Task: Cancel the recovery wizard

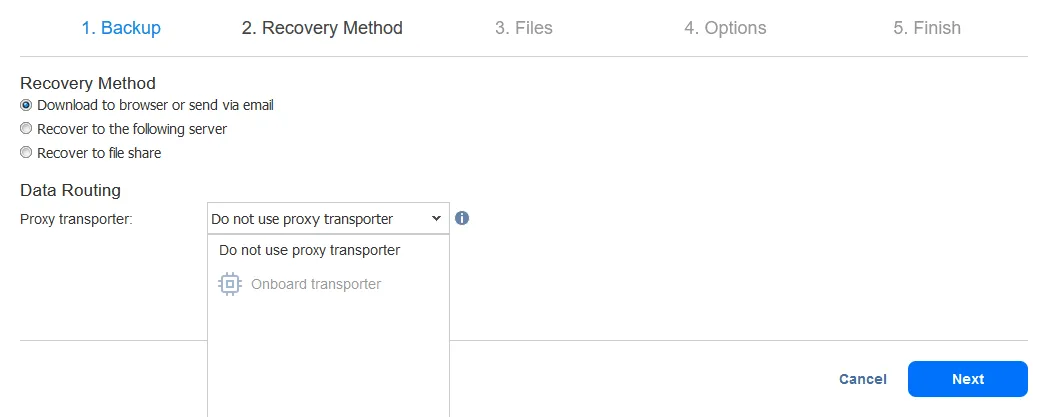Action: point(862,379)
